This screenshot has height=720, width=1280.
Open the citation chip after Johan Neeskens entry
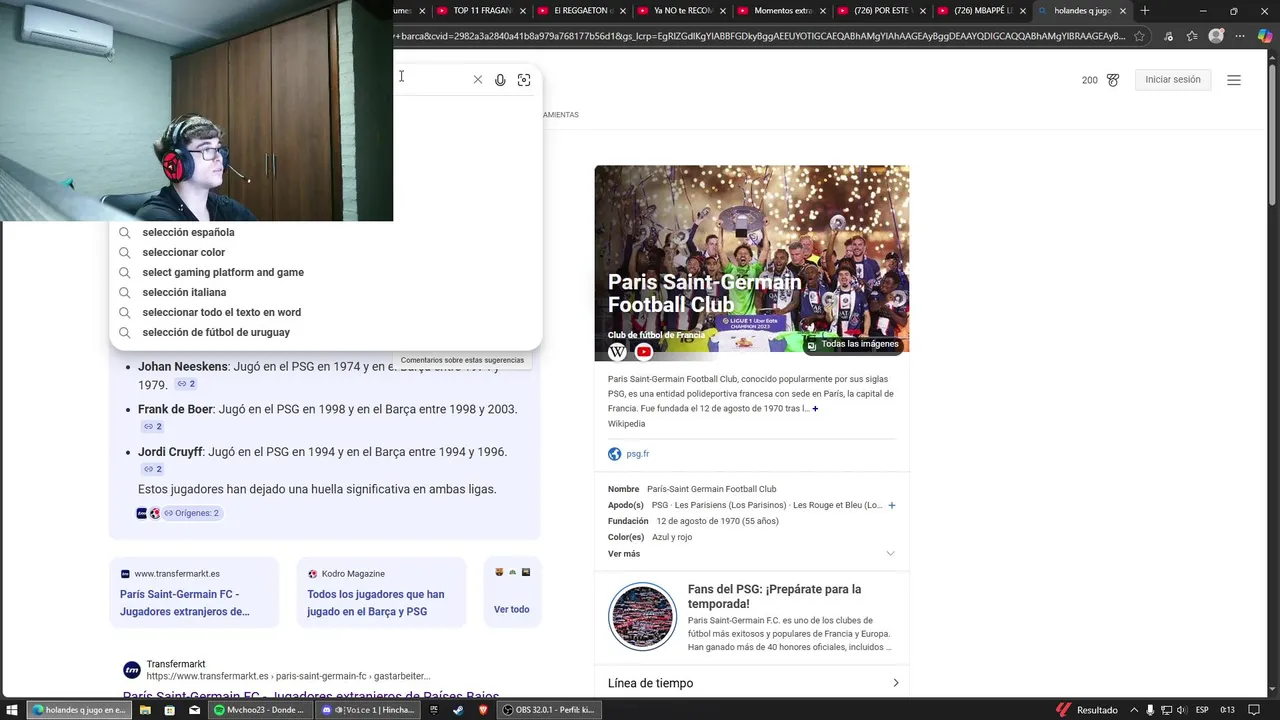point(186,384)
